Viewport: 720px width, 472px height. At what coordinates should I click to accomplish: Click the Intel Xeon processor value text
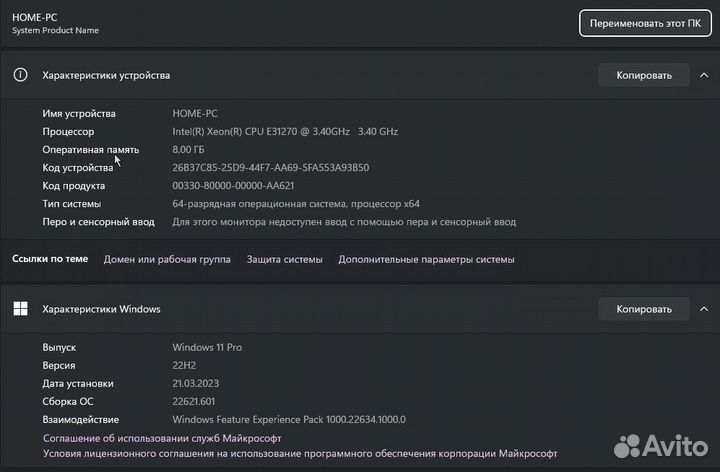(285, 131)
